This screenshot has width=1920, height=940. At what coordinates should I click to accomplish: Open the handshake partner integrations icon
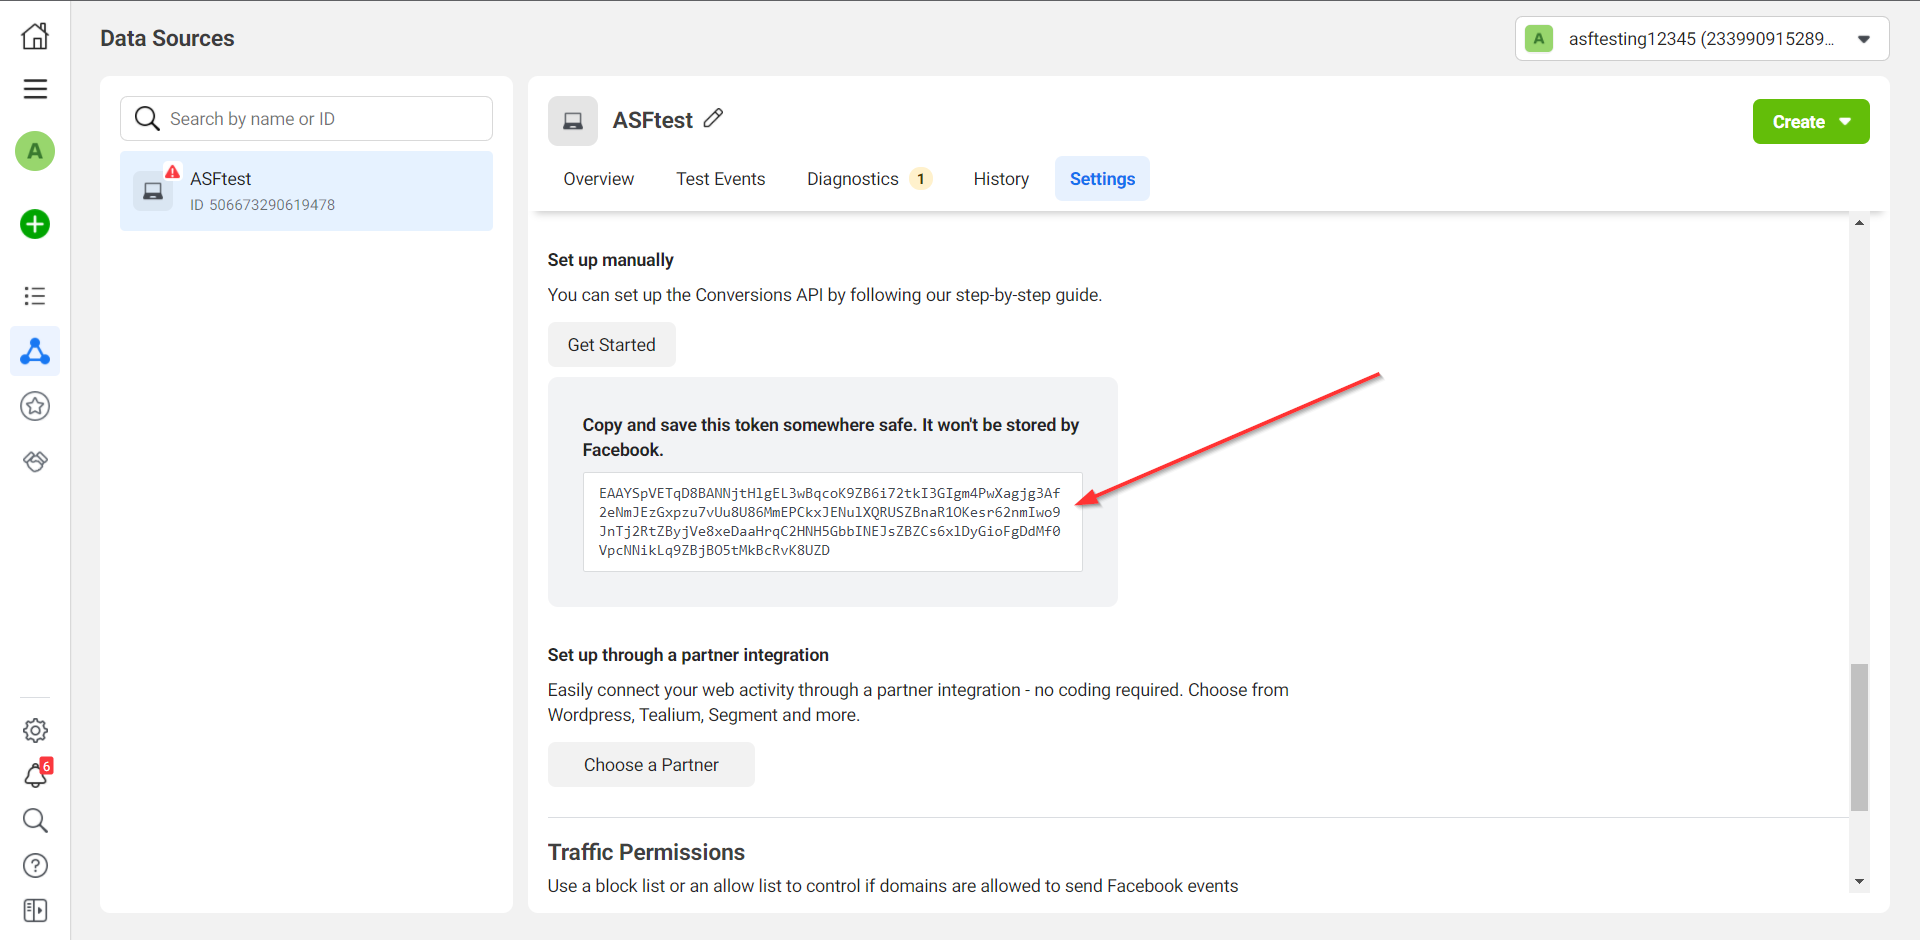point(35,461)
